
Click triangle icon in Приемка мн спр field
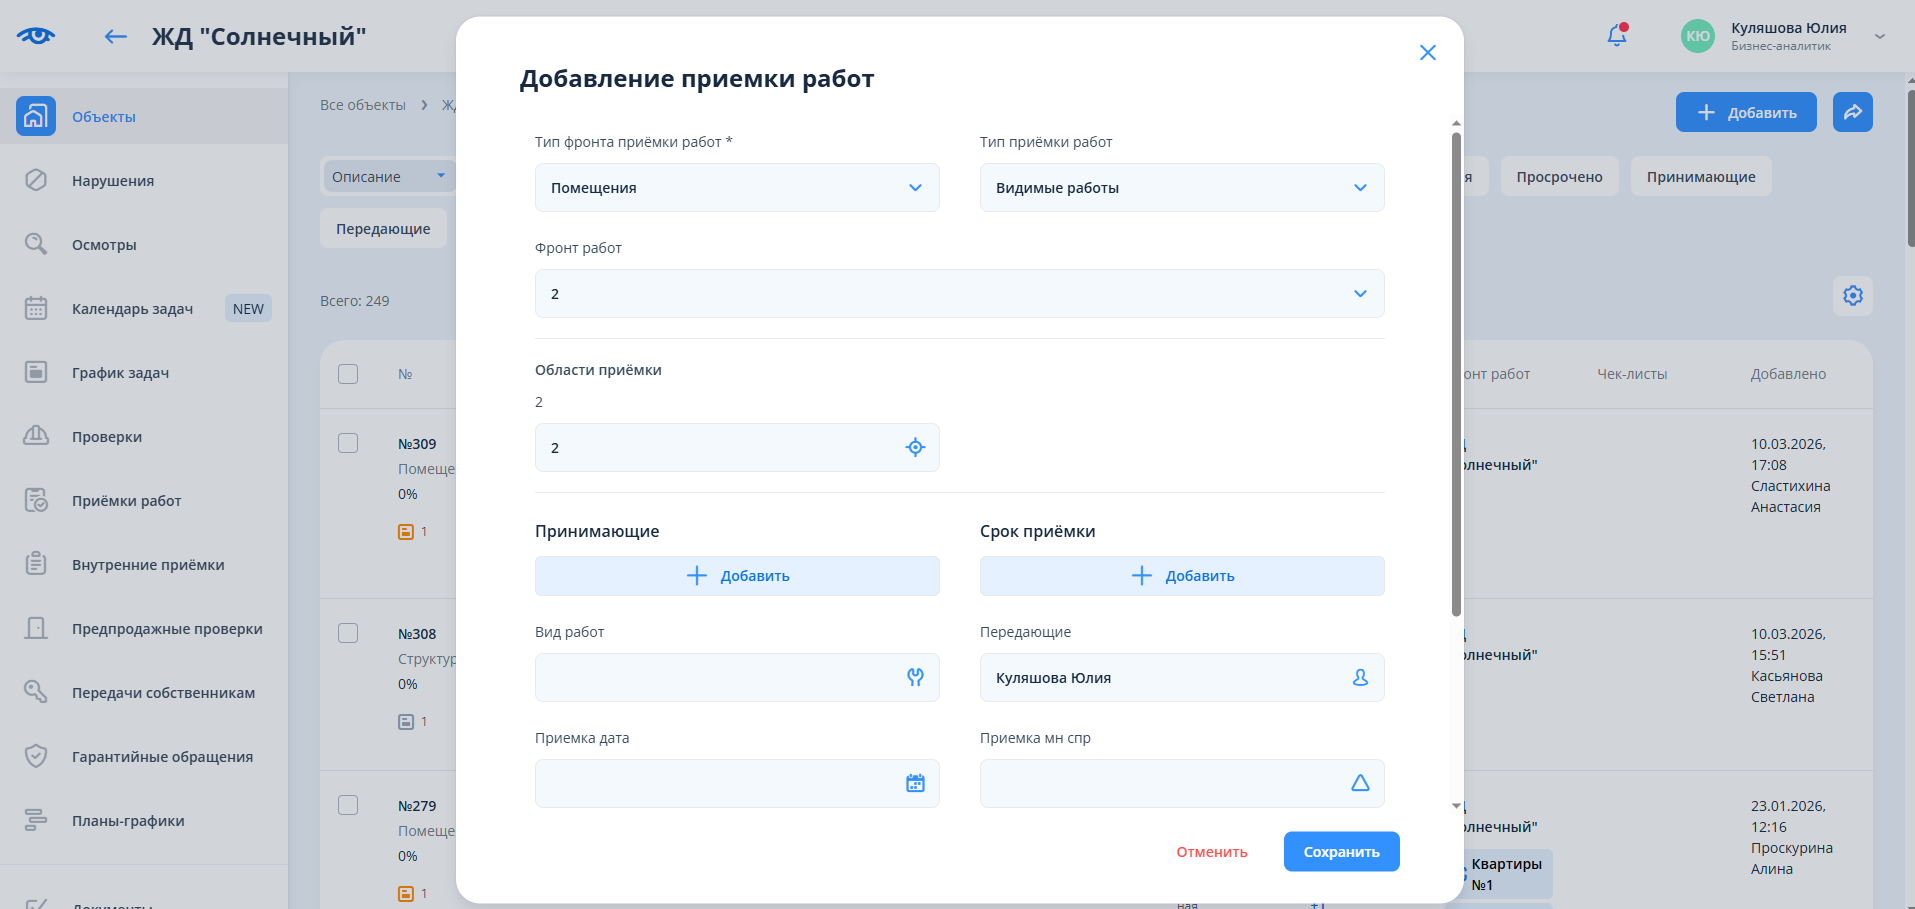tap(1360, 784)
